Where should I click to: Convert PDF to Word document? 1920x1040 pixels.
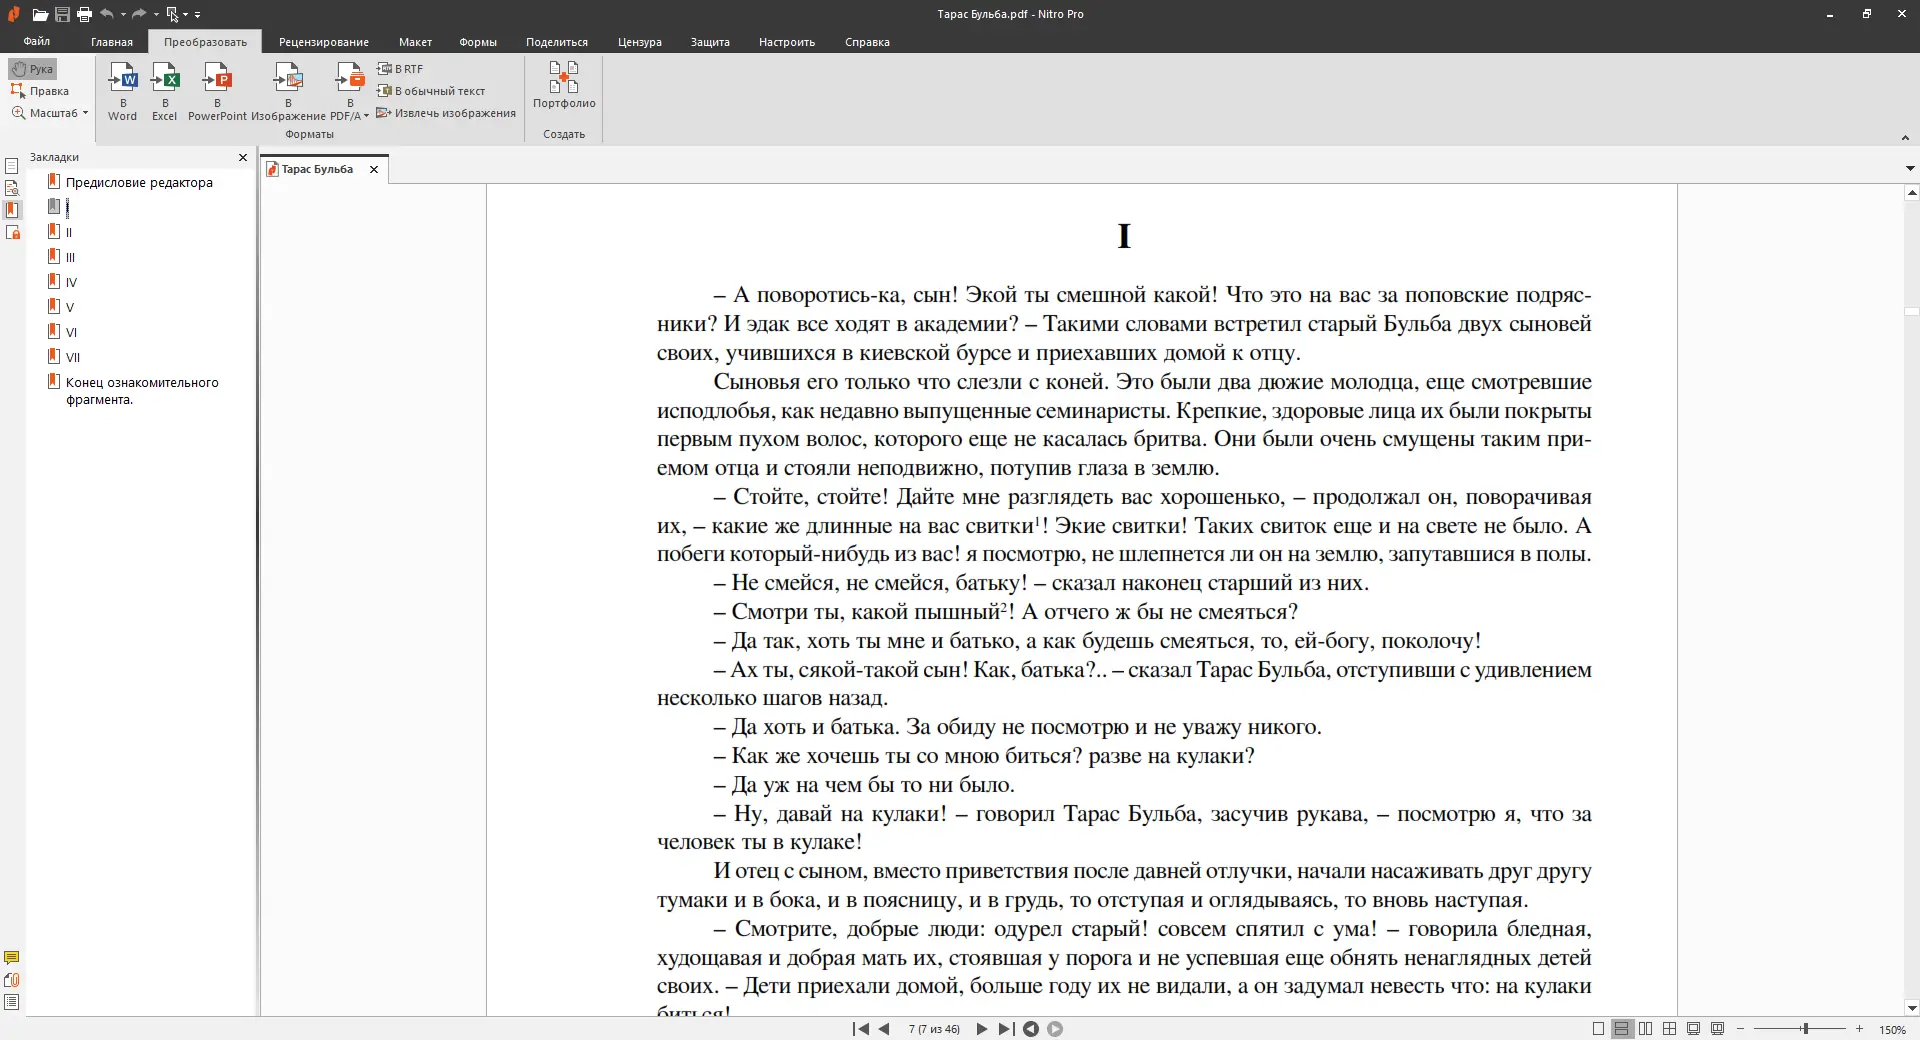click(122, 91)
